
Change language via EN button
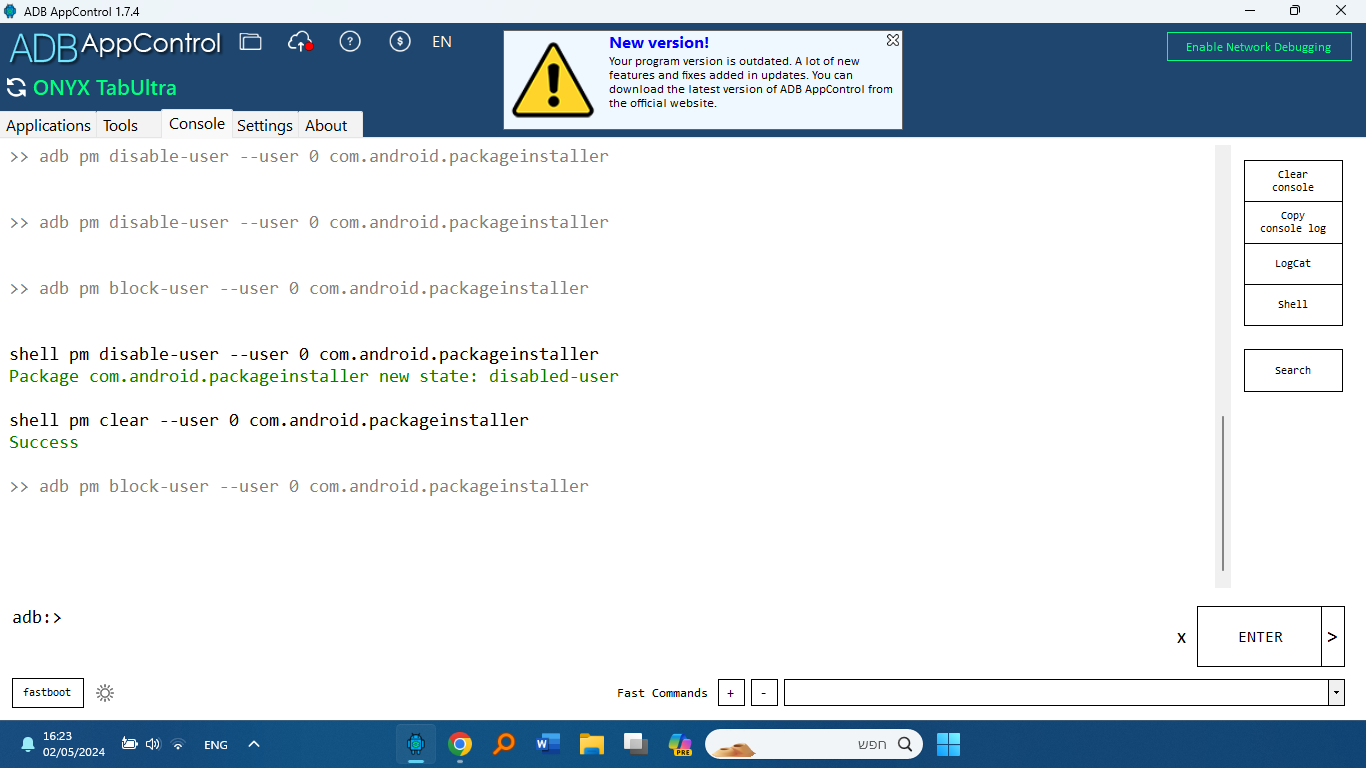[442, 42]
